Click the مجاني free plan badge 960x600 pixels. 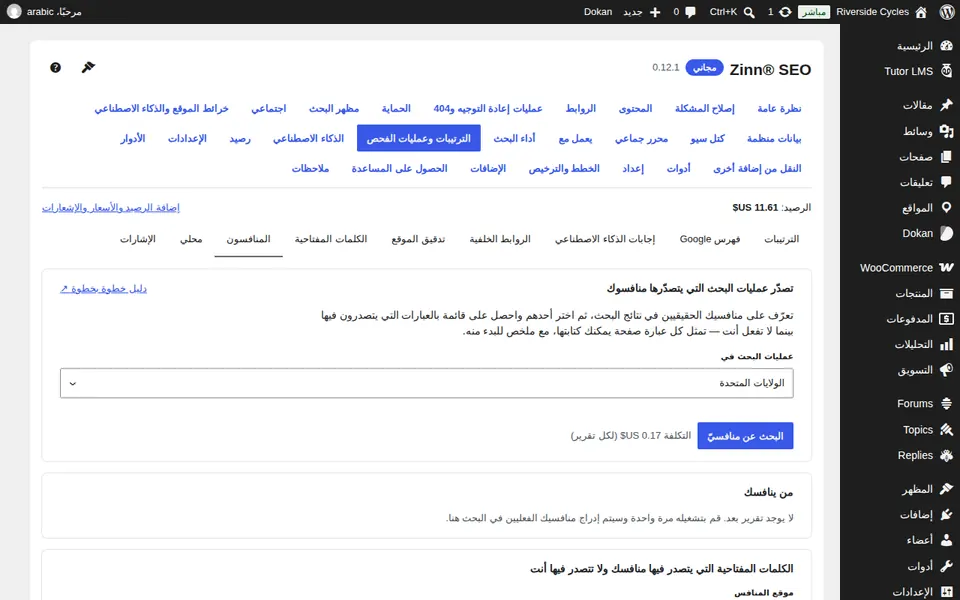705,67
